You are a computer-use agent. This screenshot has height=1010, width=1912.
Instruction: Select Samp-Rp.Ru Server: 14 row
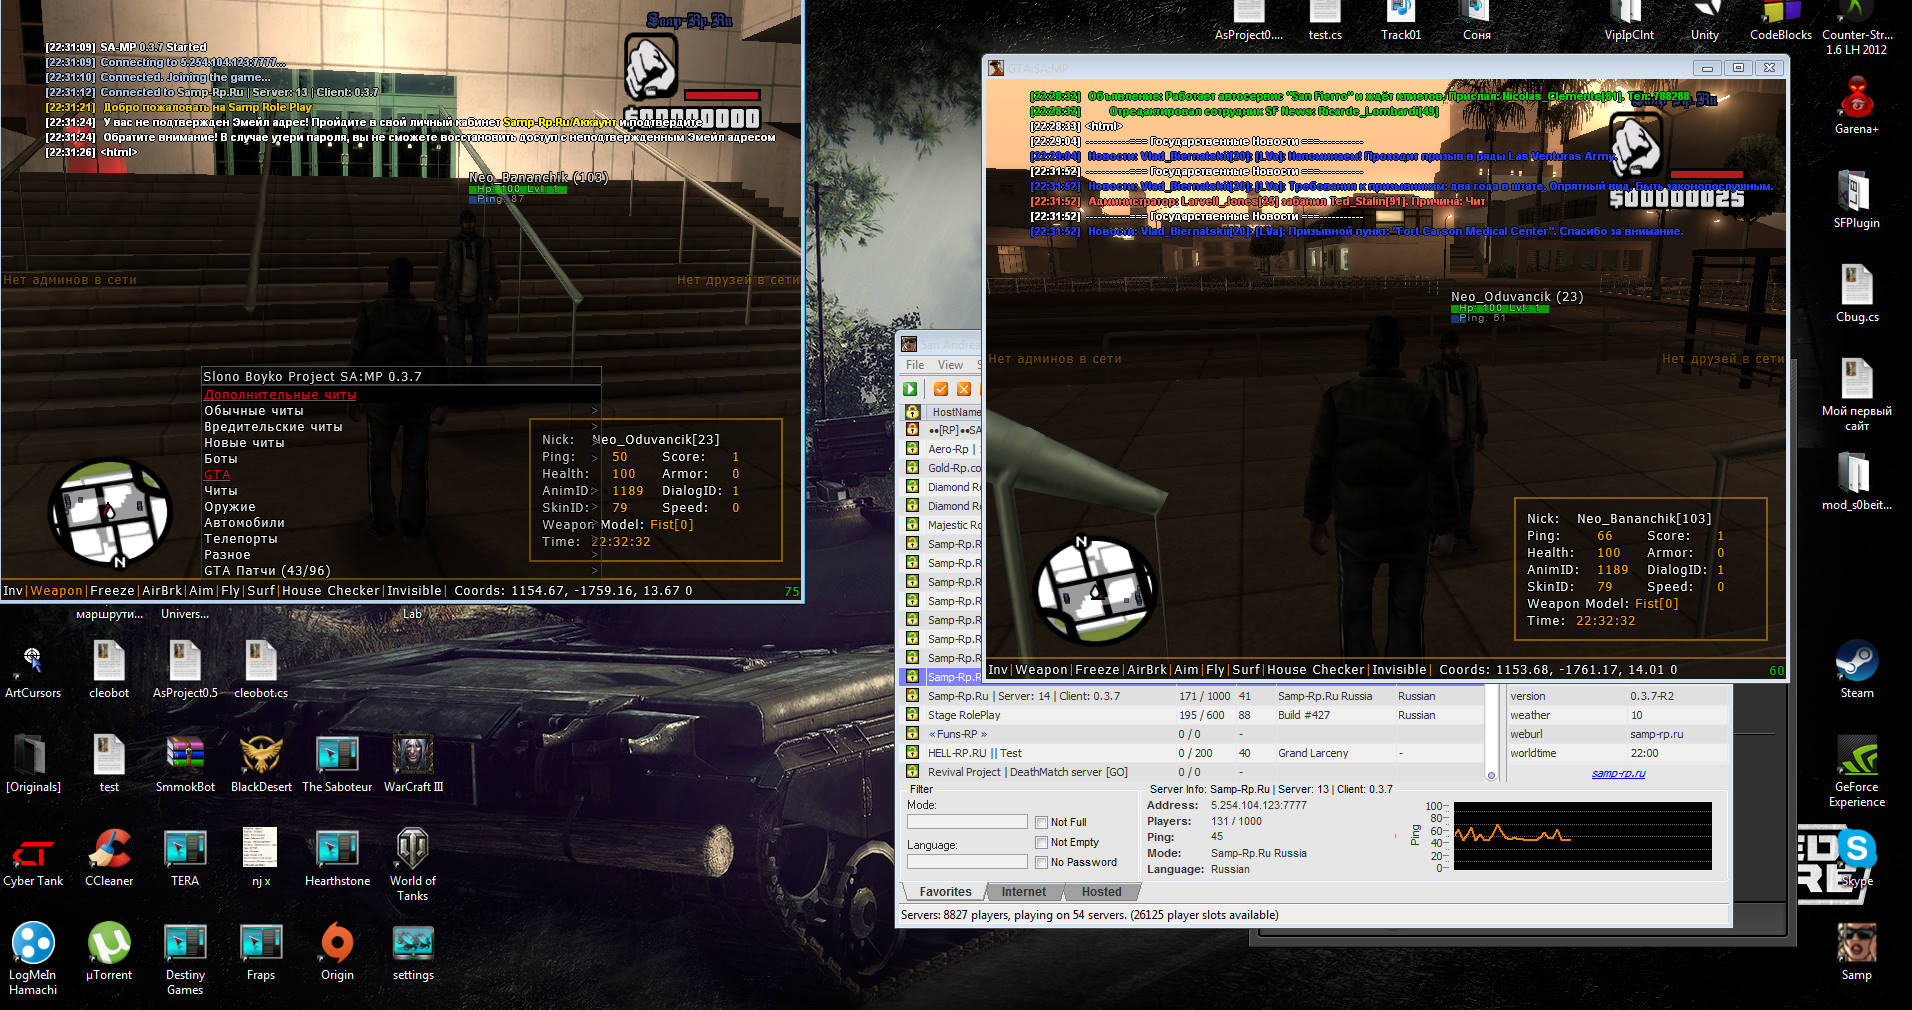click(x=1194, y=696)
